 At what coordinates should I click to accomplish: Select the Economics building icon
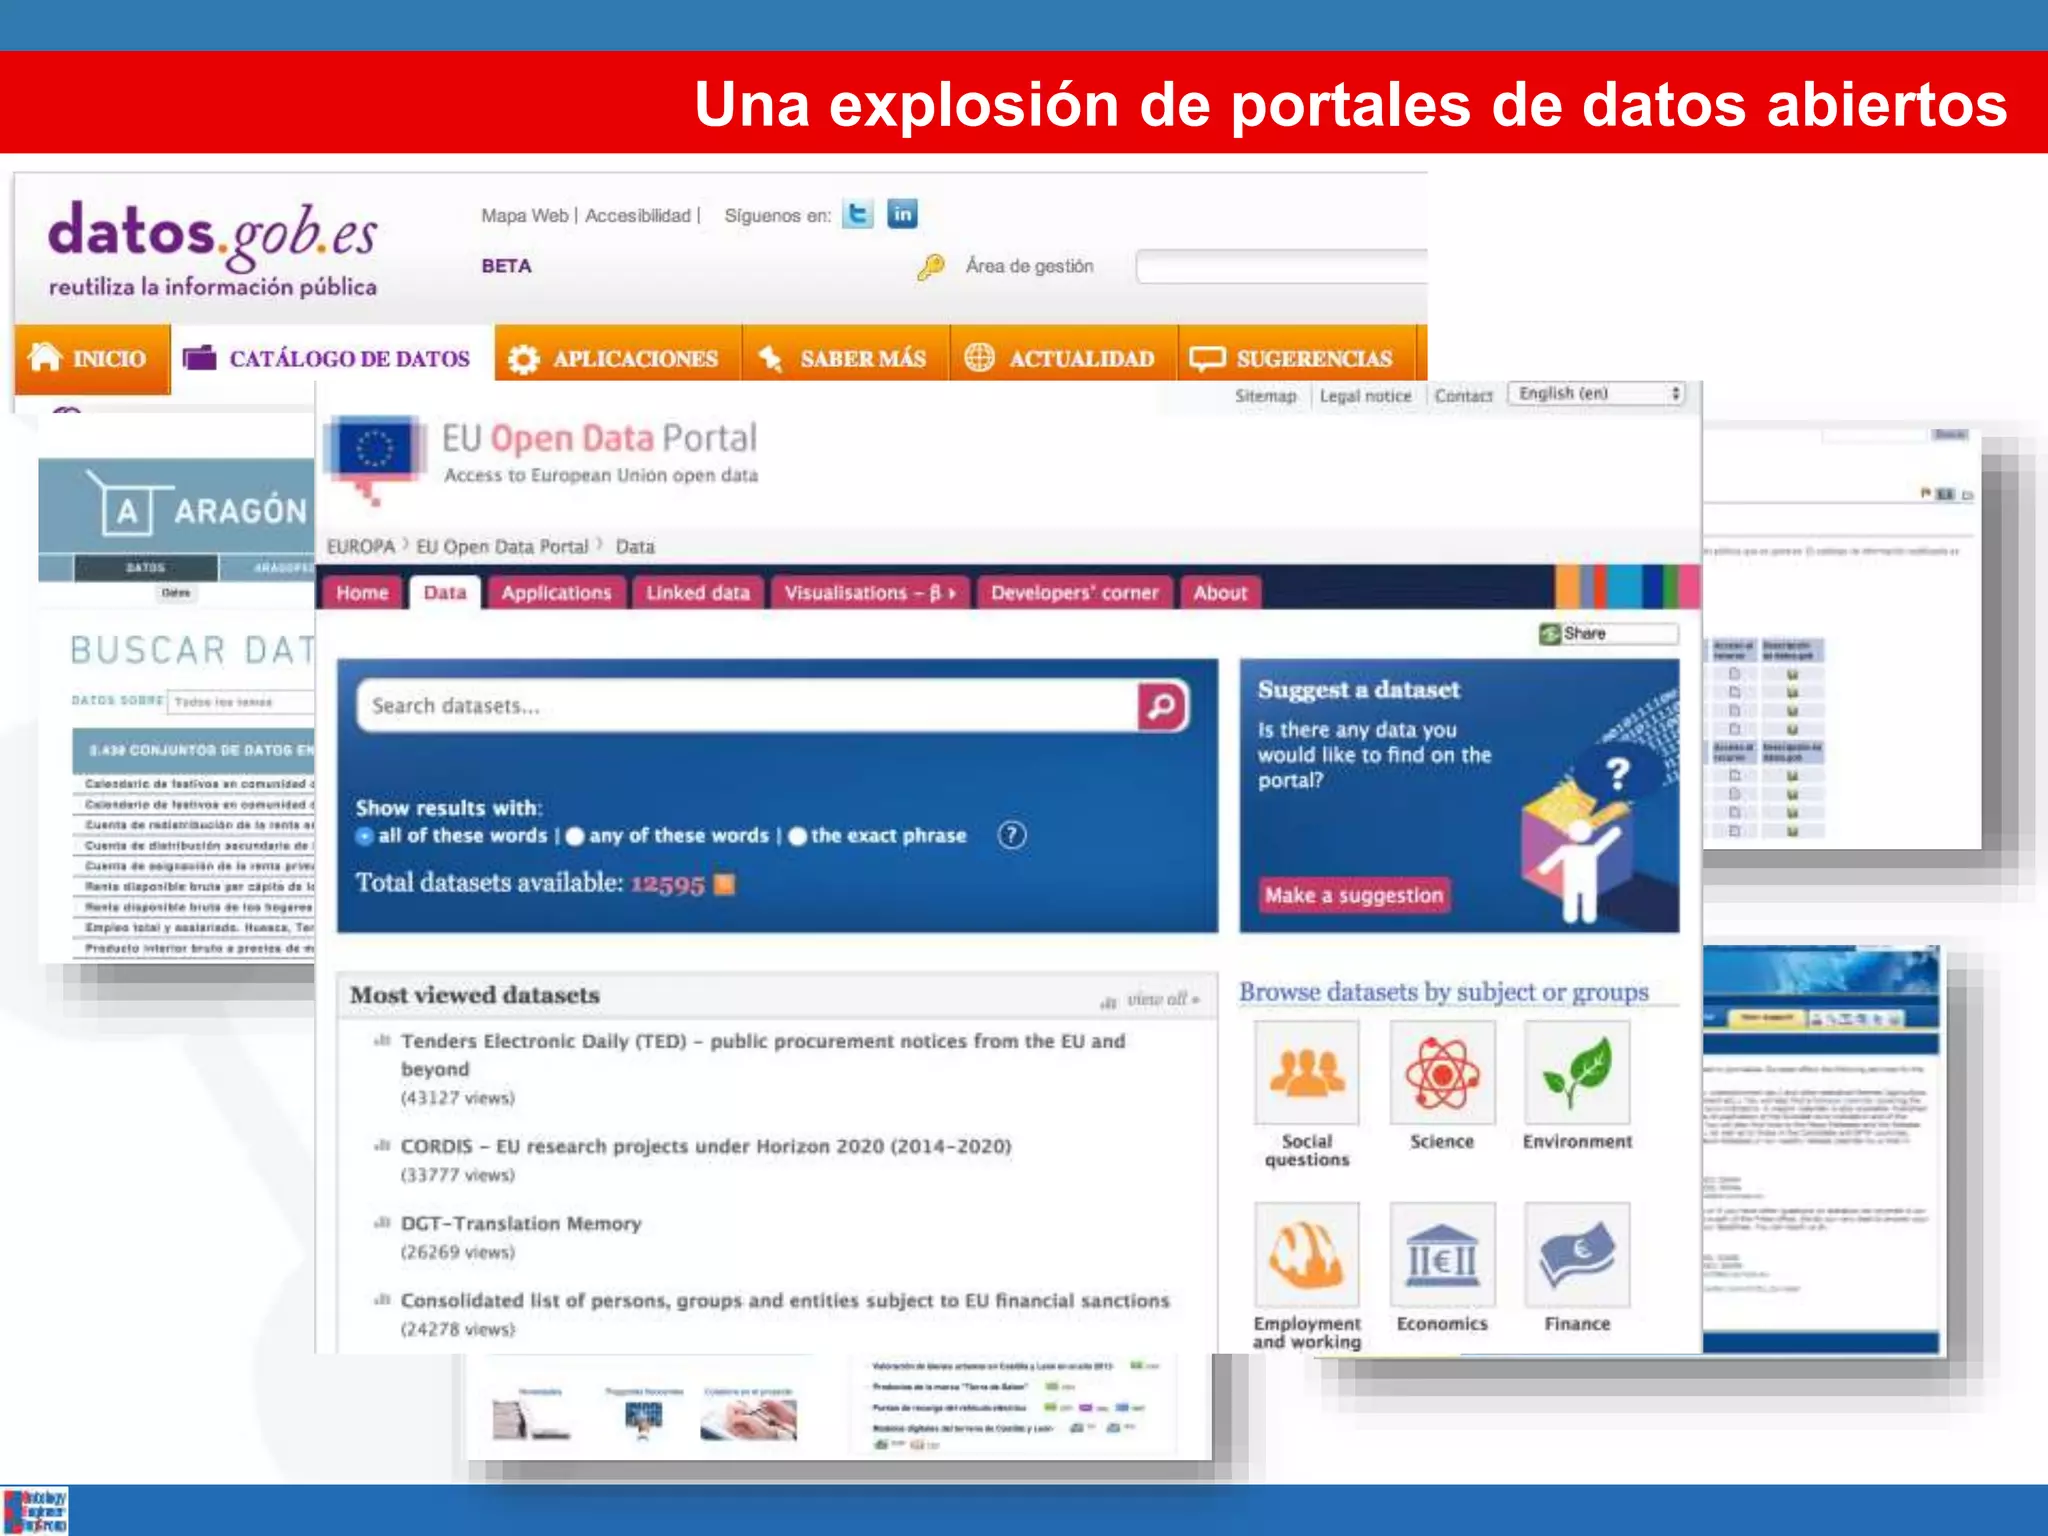point(1441,1255)
